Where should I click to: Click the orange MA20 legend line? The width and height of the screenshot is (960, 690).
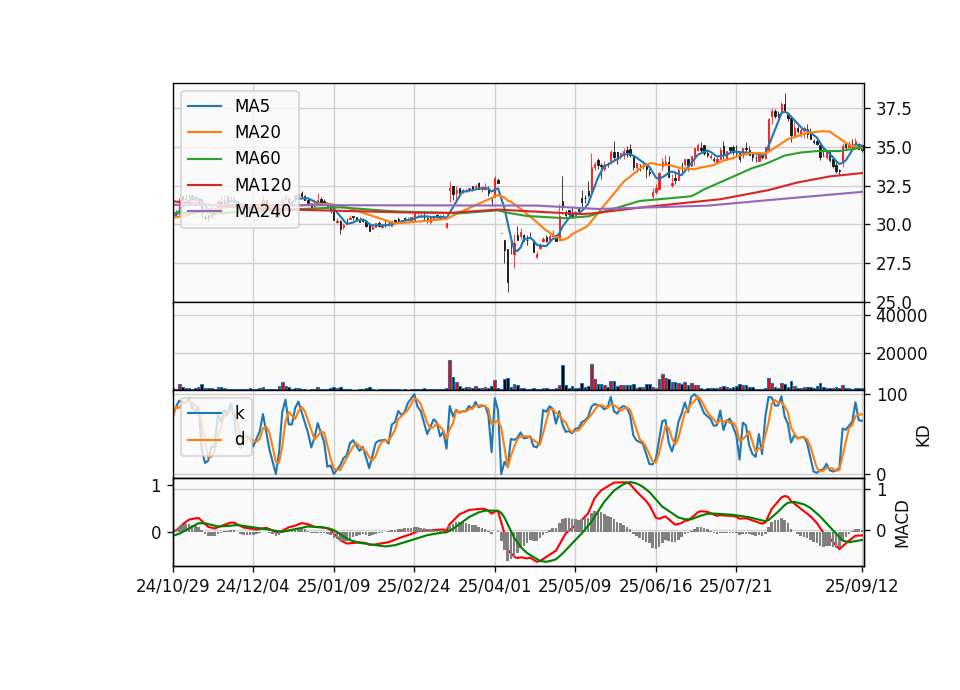click(204, 132)
